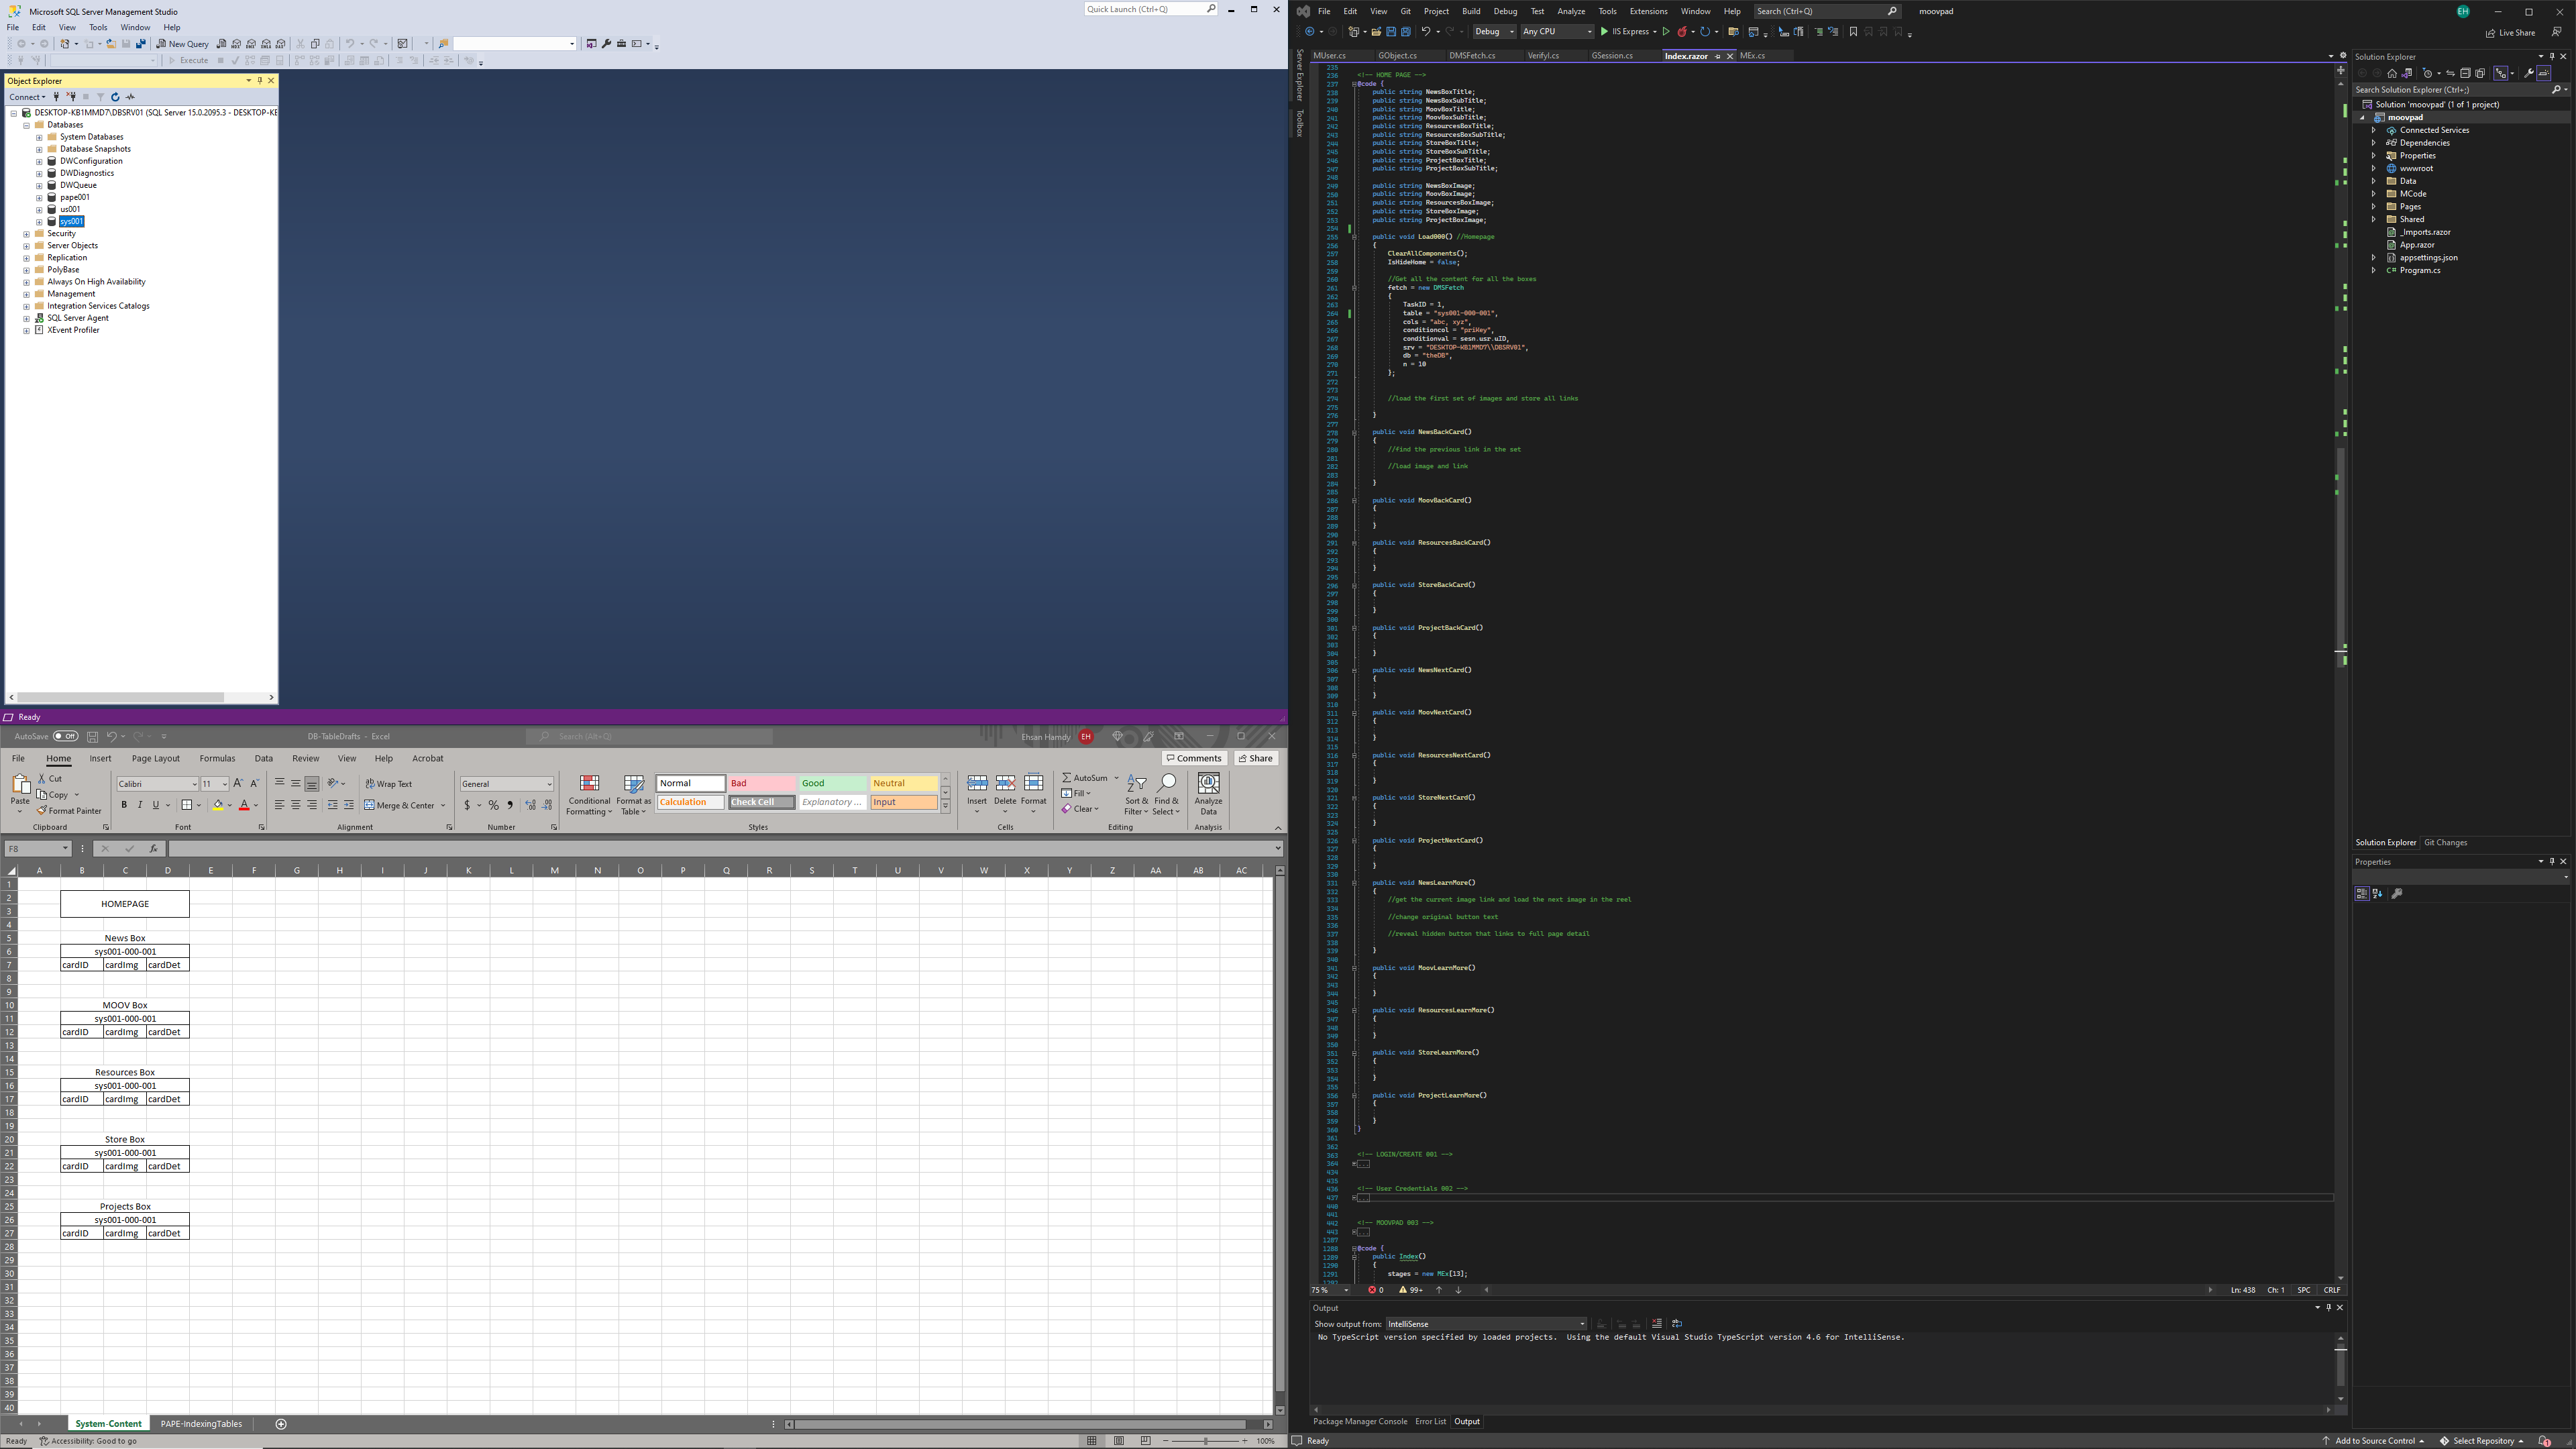2576x1449 pixels.
Task: Click Live Share in Visual Studio
Action: click(2510, 33)
